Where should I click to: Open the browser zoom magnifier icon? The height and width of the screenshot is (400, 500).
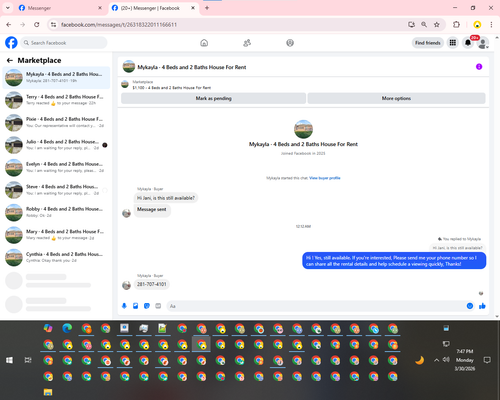pyautogui.click(x=424, y=24)
